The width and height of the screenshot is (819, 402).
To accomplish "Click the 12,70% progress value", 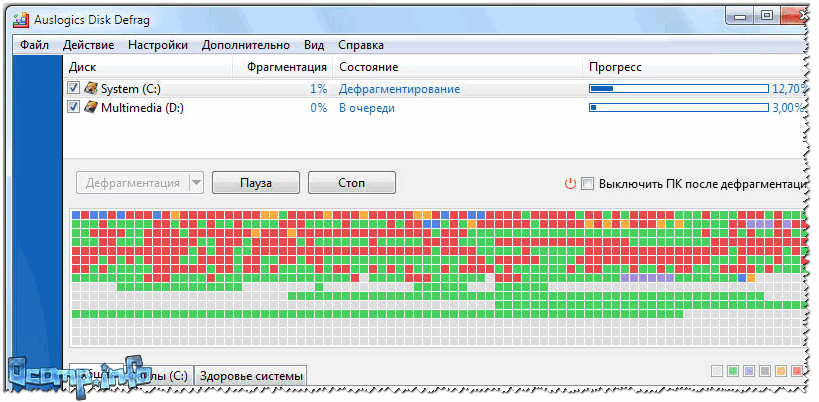I will pyautogui.click(x=787, y=89).
